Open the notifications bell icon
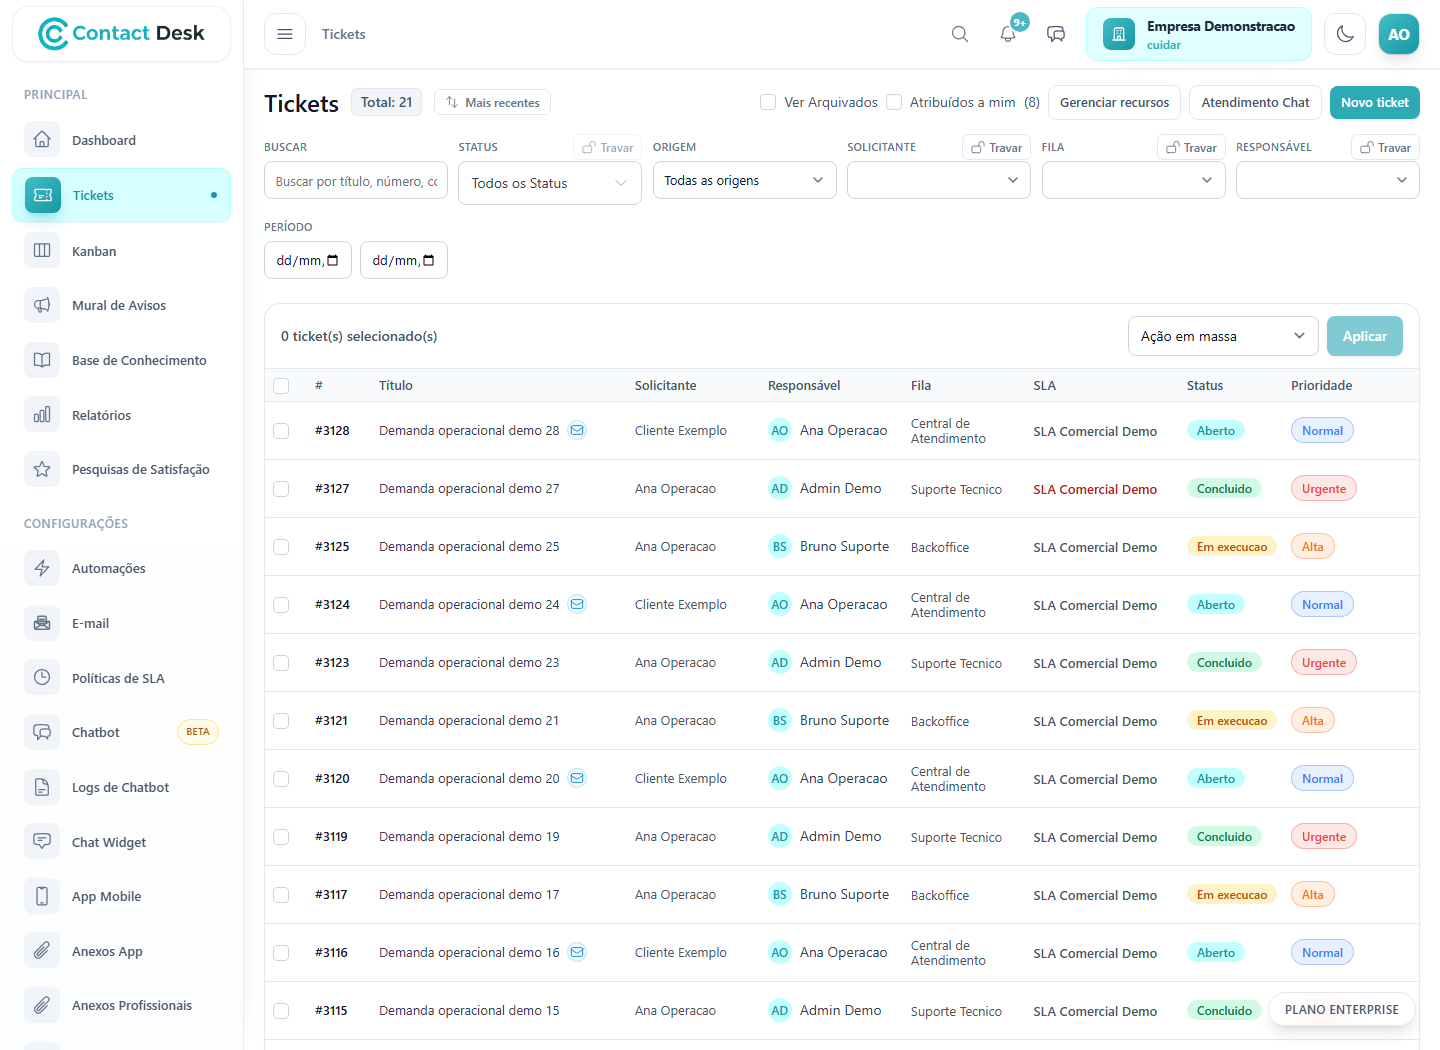This screenshot has width=1440, height=1050. 1008,34
